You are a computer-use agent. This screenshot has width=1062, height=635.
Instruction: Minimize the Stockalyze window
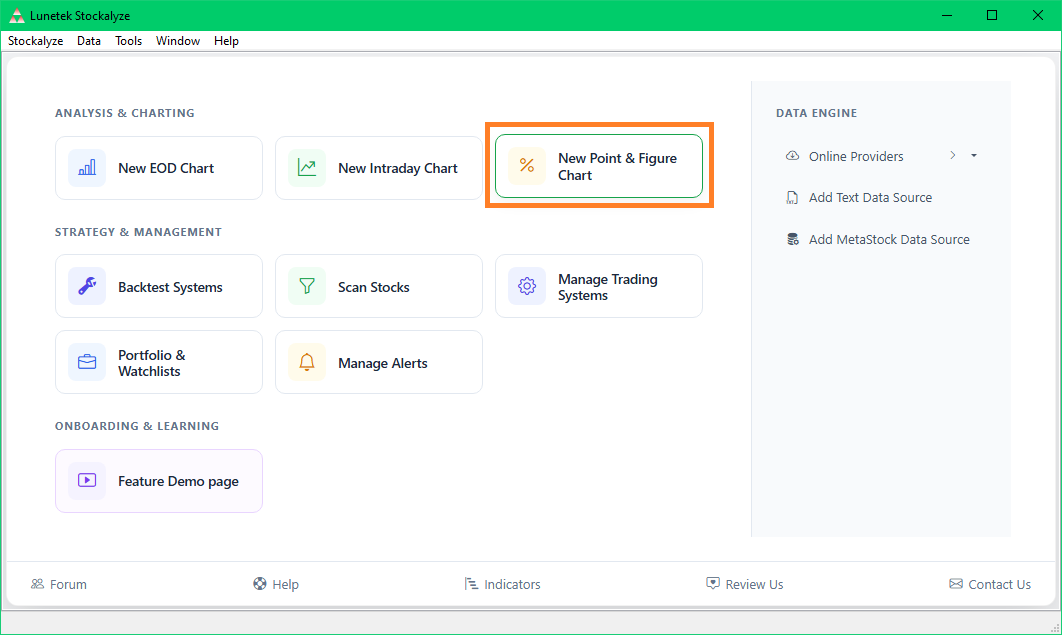[948, 15]
